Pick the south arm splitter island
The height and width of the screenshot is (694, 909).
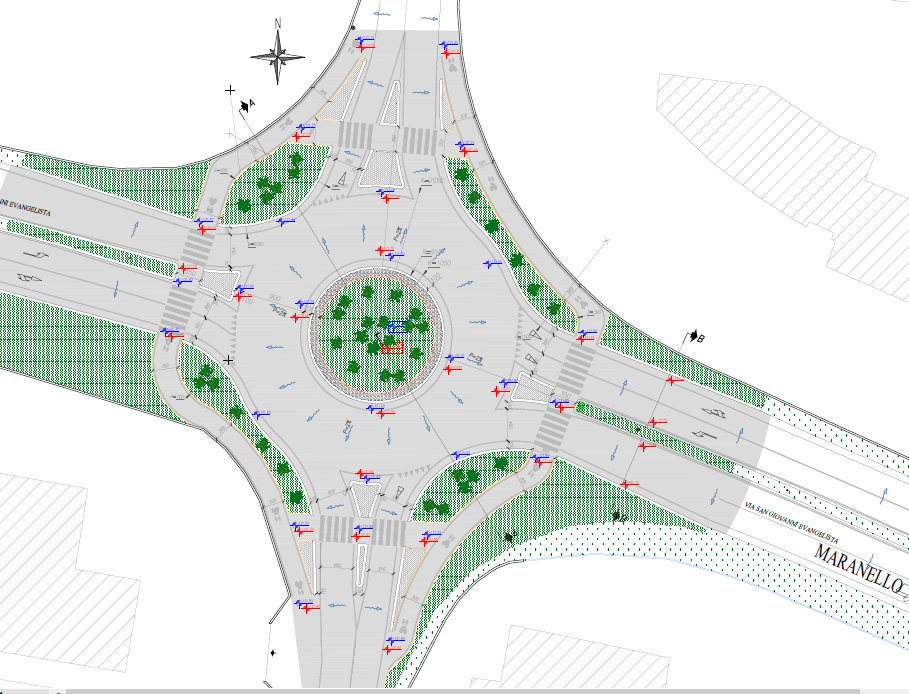click(x=364, y=496)
